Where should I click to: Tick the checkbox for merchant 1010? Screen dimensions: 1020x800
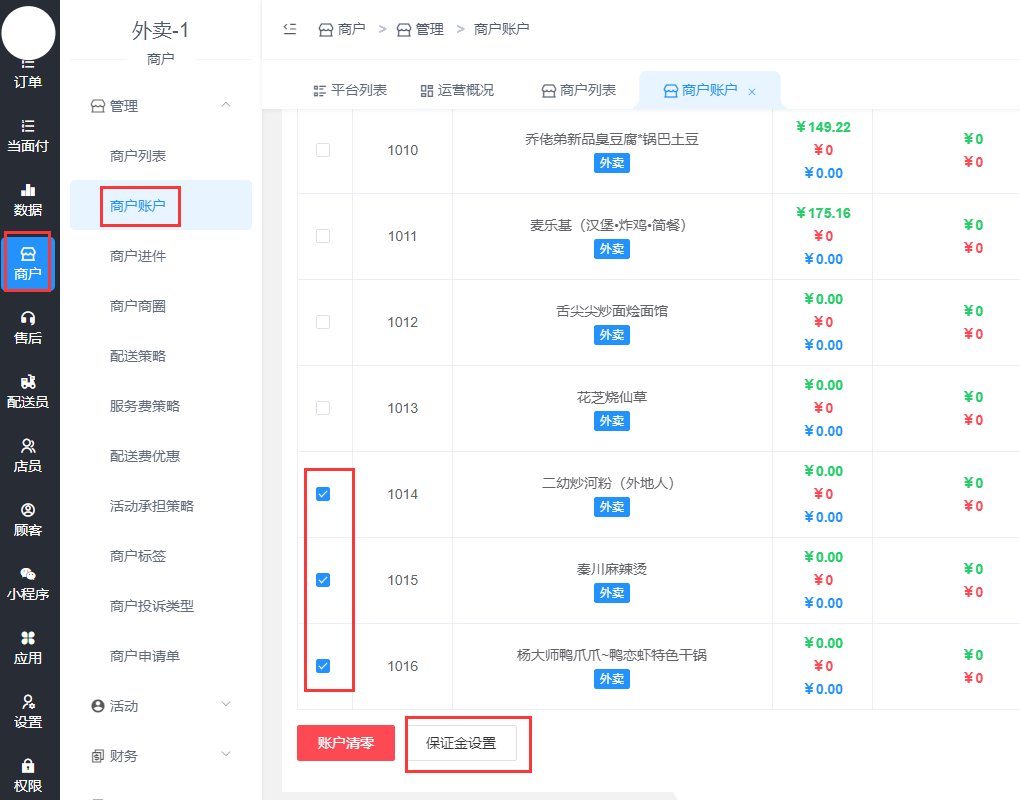(x=323, y=150)
